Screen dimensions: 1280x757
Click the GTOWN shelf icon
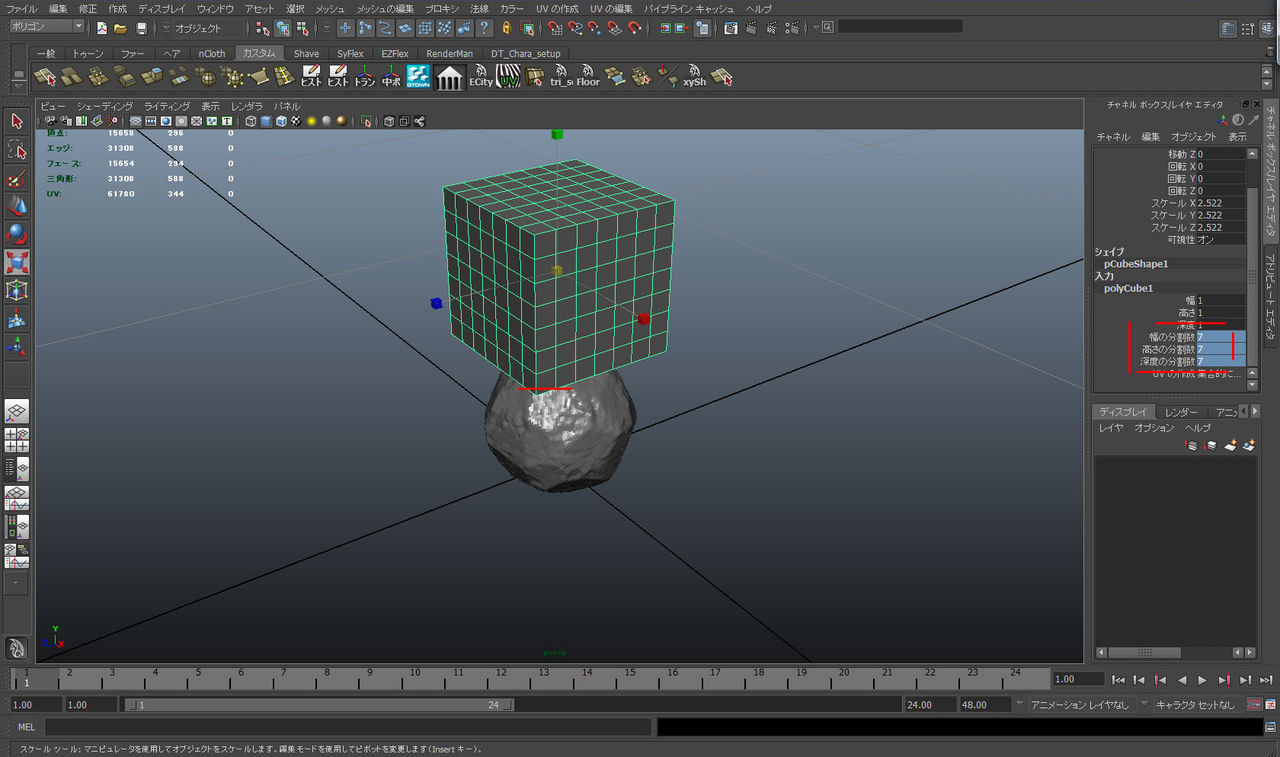coord(418,76)
